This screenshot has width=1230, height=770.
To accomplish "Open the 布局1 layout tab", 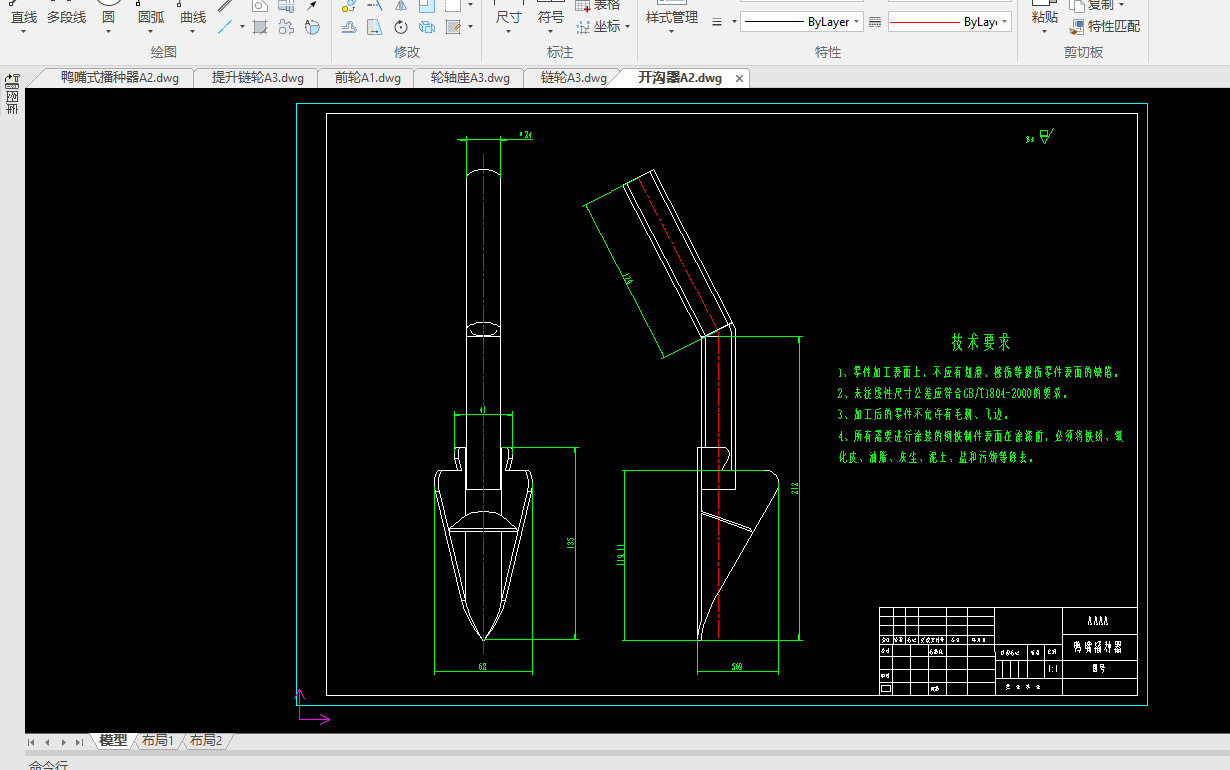I will pyautogui.click(x=157, y=741).
